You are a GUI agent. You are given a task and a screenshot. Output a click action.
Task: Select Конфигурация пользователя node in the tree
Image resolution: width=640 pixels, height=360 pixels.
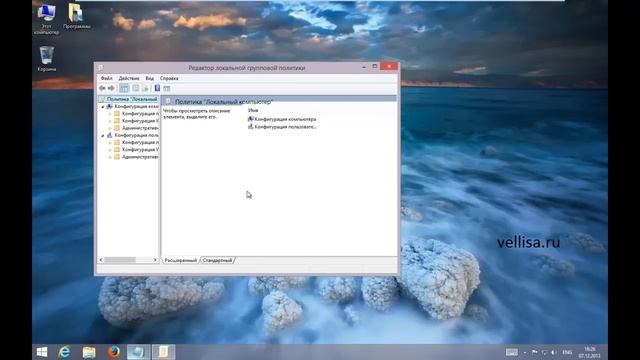(x=136, y=135)
